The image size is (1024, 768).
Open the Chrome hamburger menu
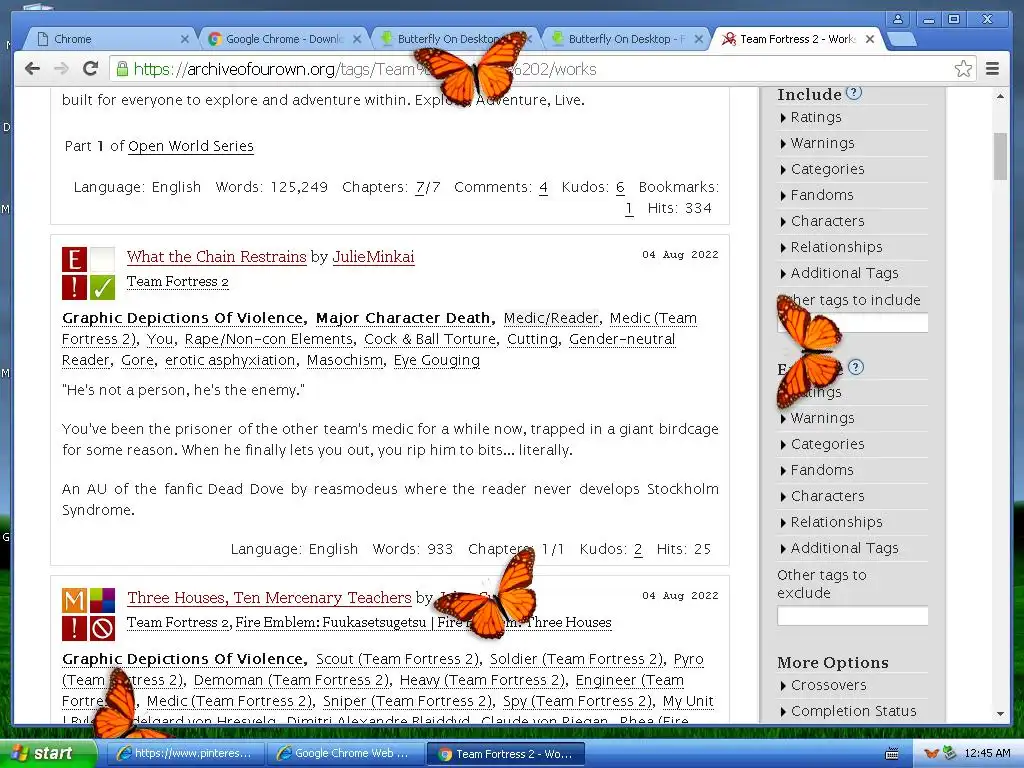pos(992,69)
